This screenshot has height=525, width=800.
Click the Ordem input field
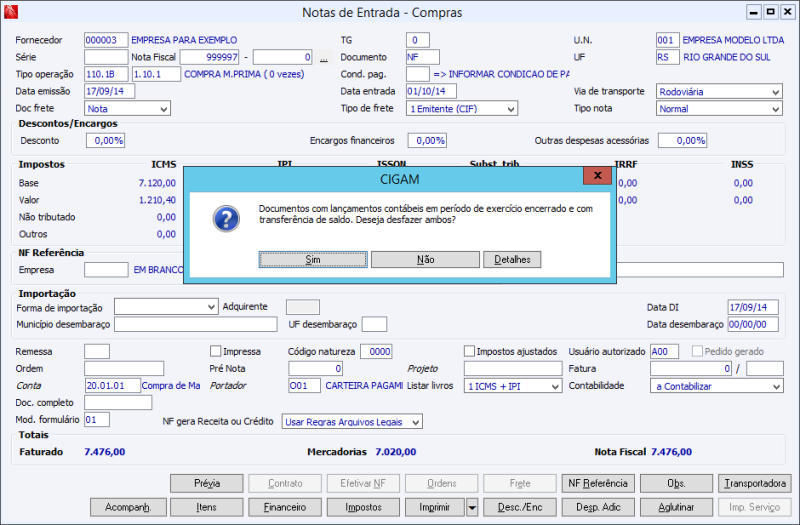click(124, 368)
